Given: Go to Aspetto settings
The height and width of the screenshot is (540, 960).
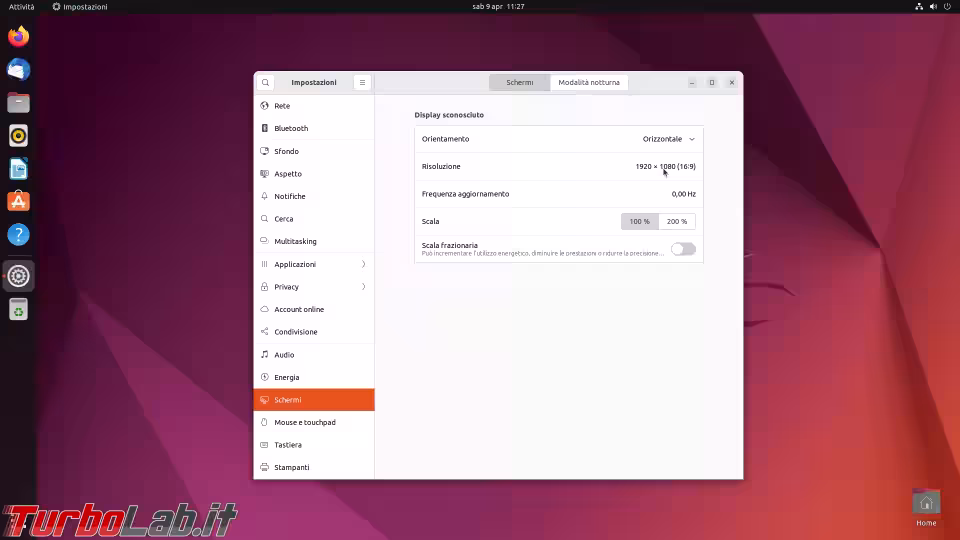Looking at the screenshot, I should [x=314, y=174].
